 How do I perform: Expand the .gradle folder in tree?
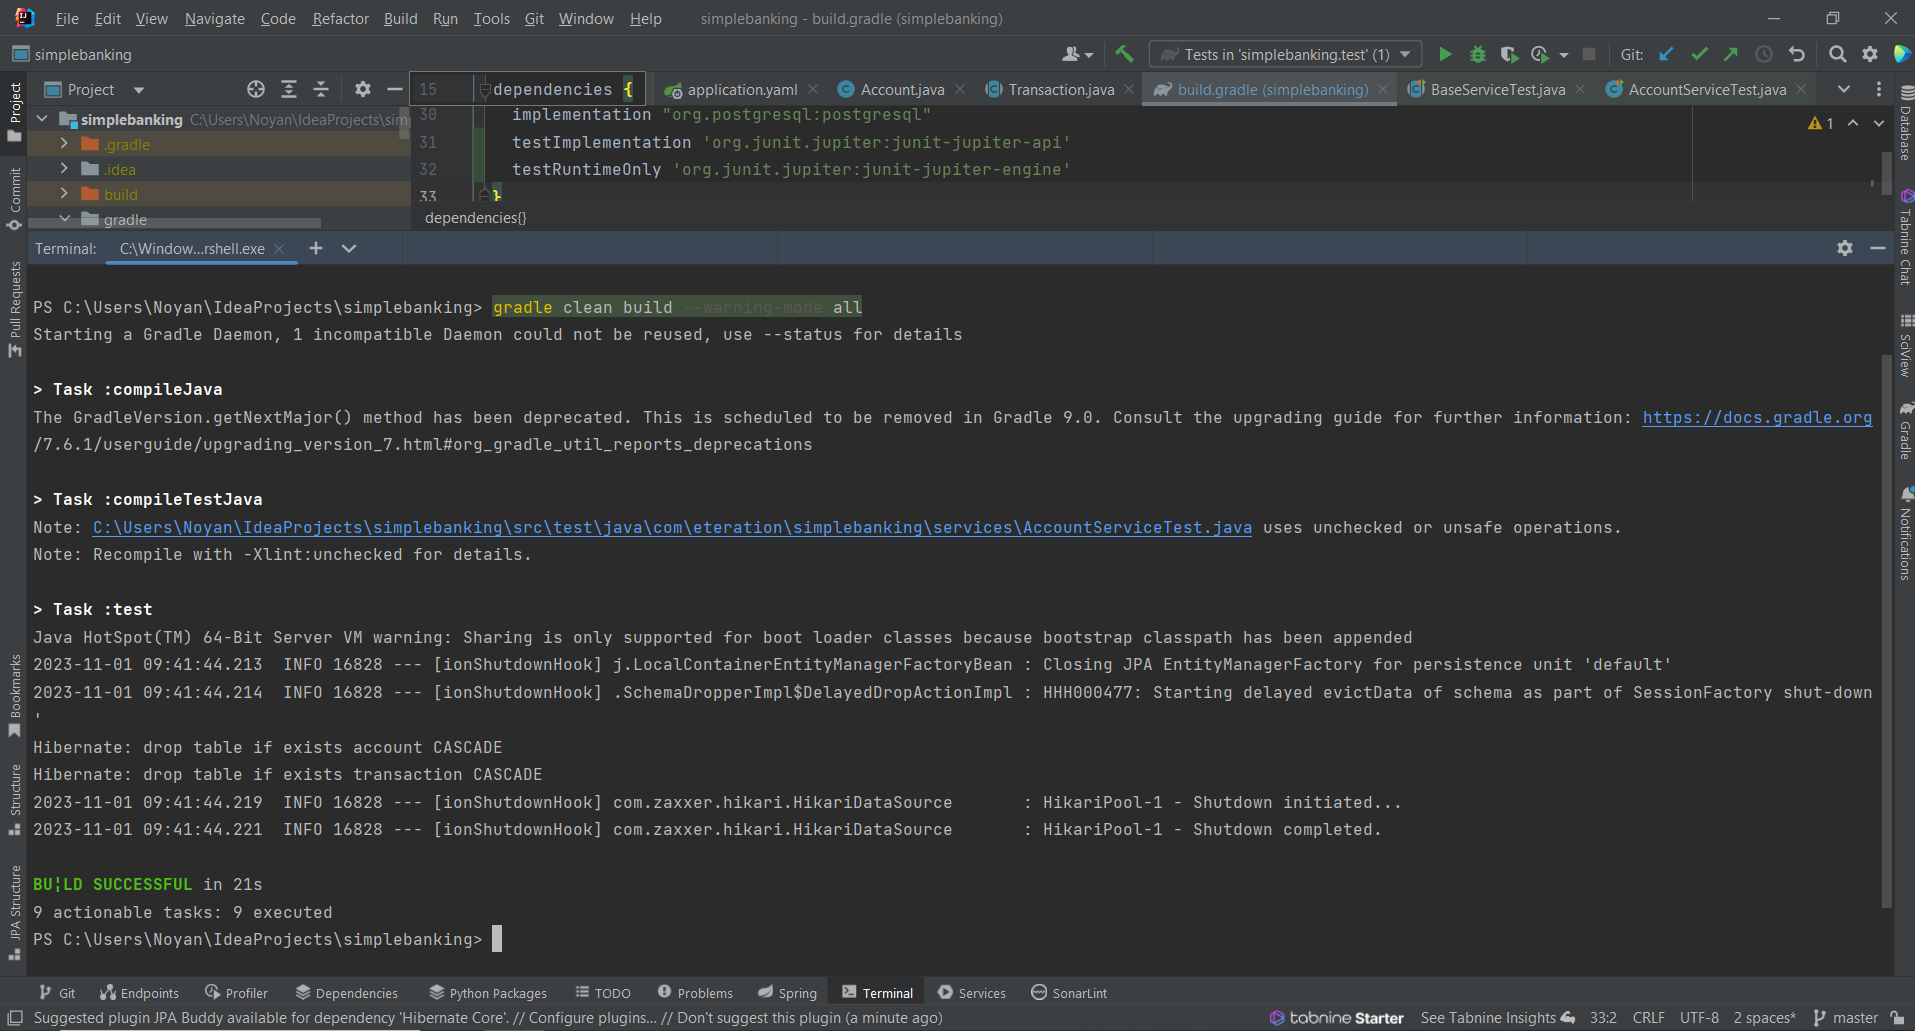tap(64, 144)
